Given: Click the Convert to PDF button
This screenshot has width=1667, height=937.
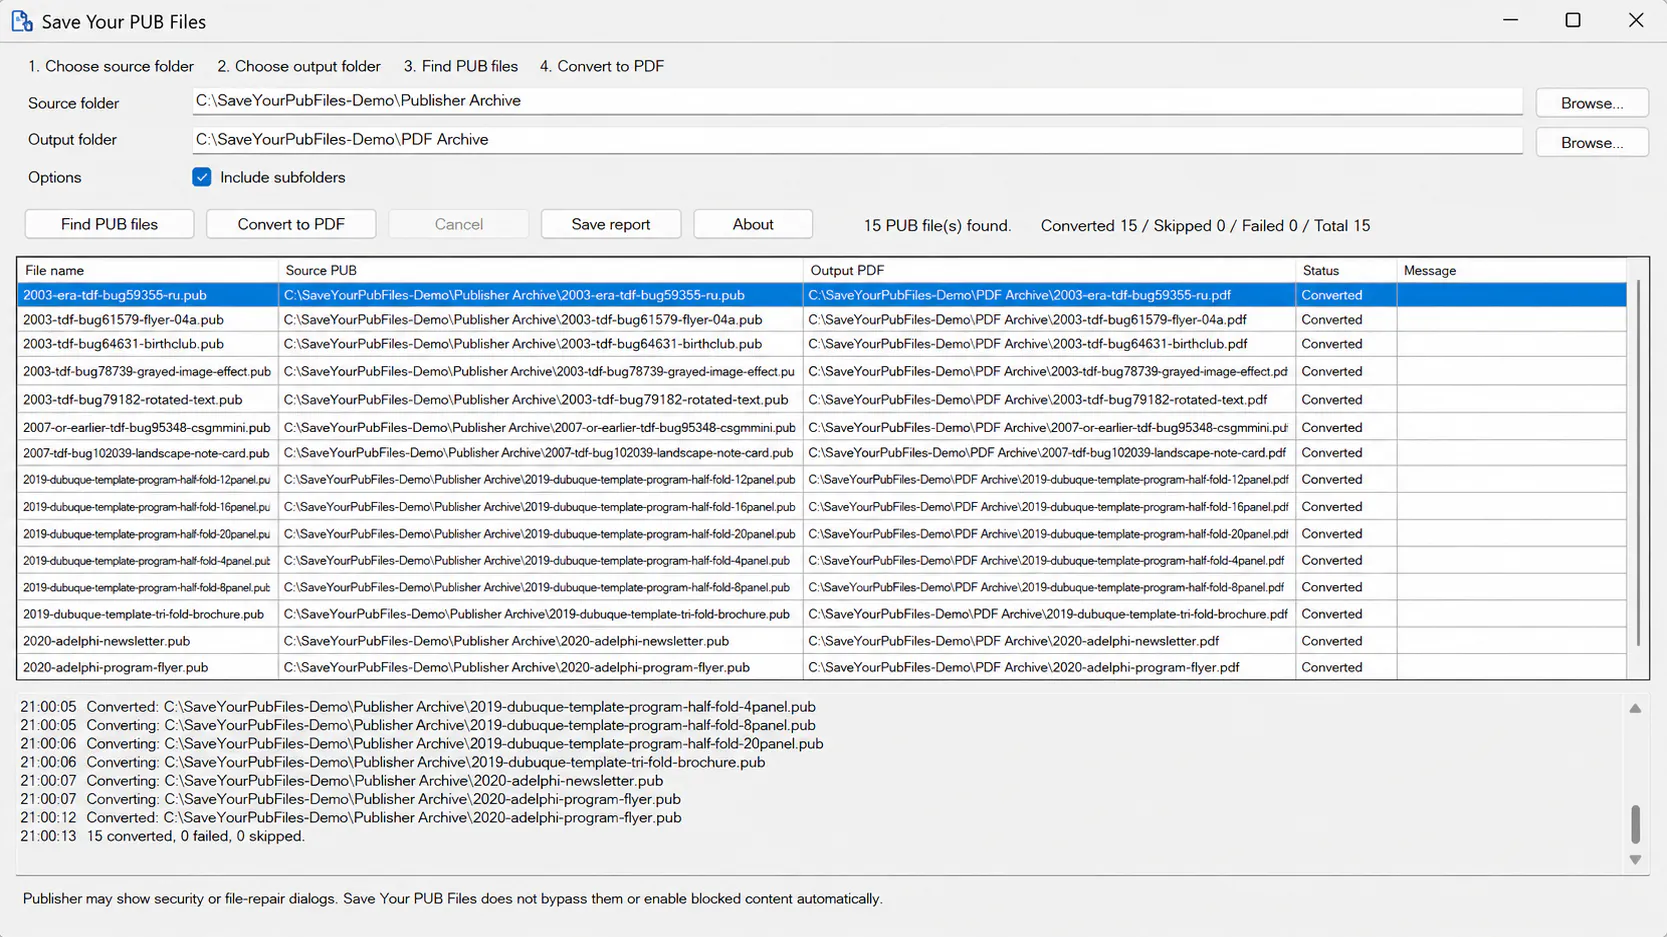Looking at the screenshot, I should (x=291, y=224).
